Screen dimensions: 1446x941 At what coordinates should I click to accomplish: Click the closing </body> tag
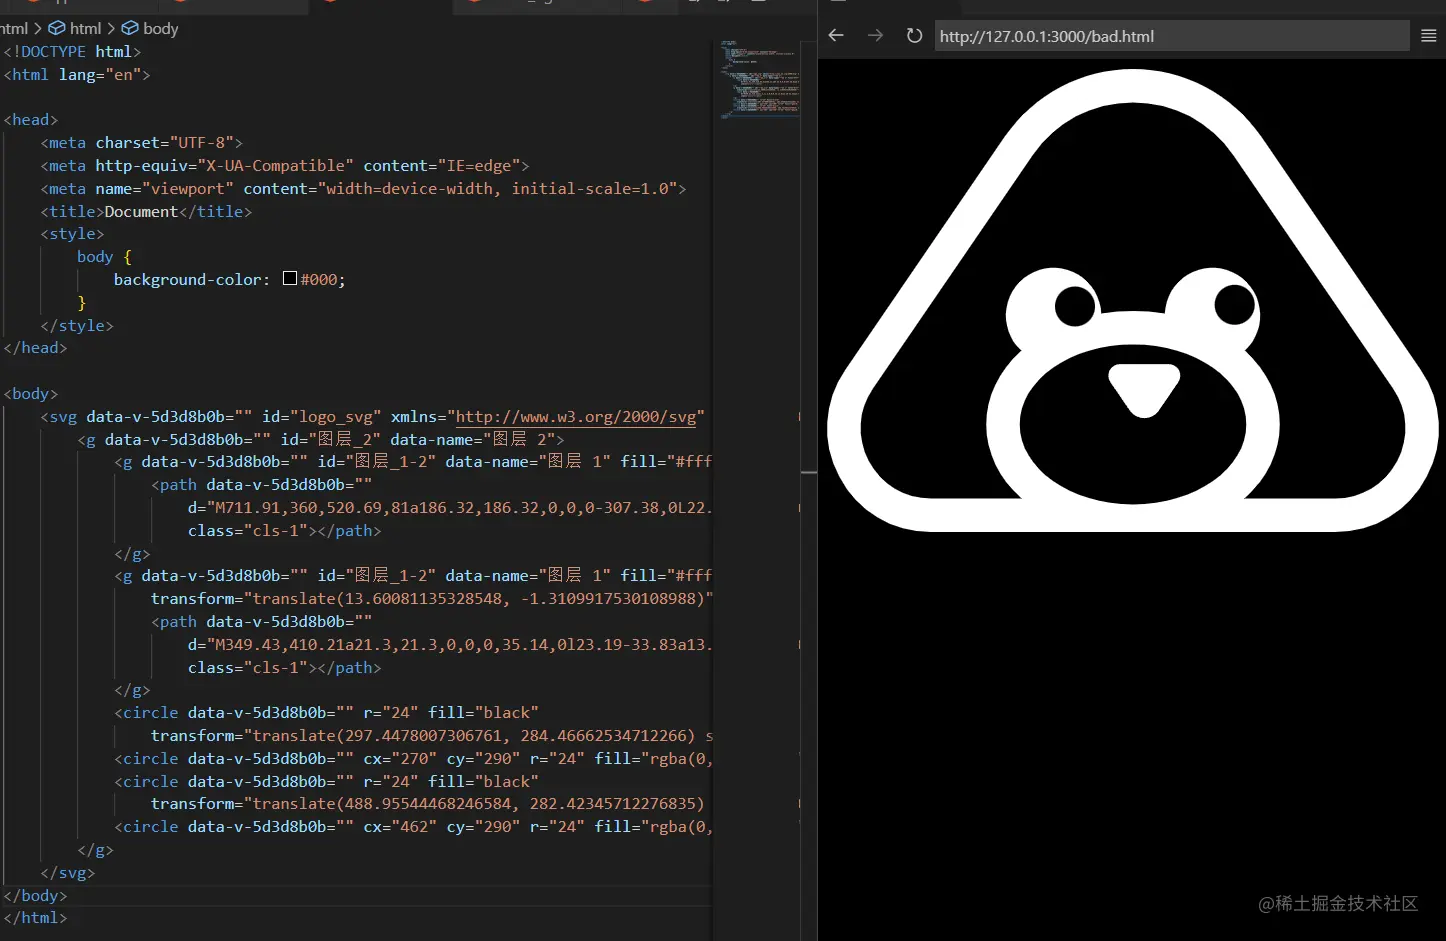click(x=35, y=896)
